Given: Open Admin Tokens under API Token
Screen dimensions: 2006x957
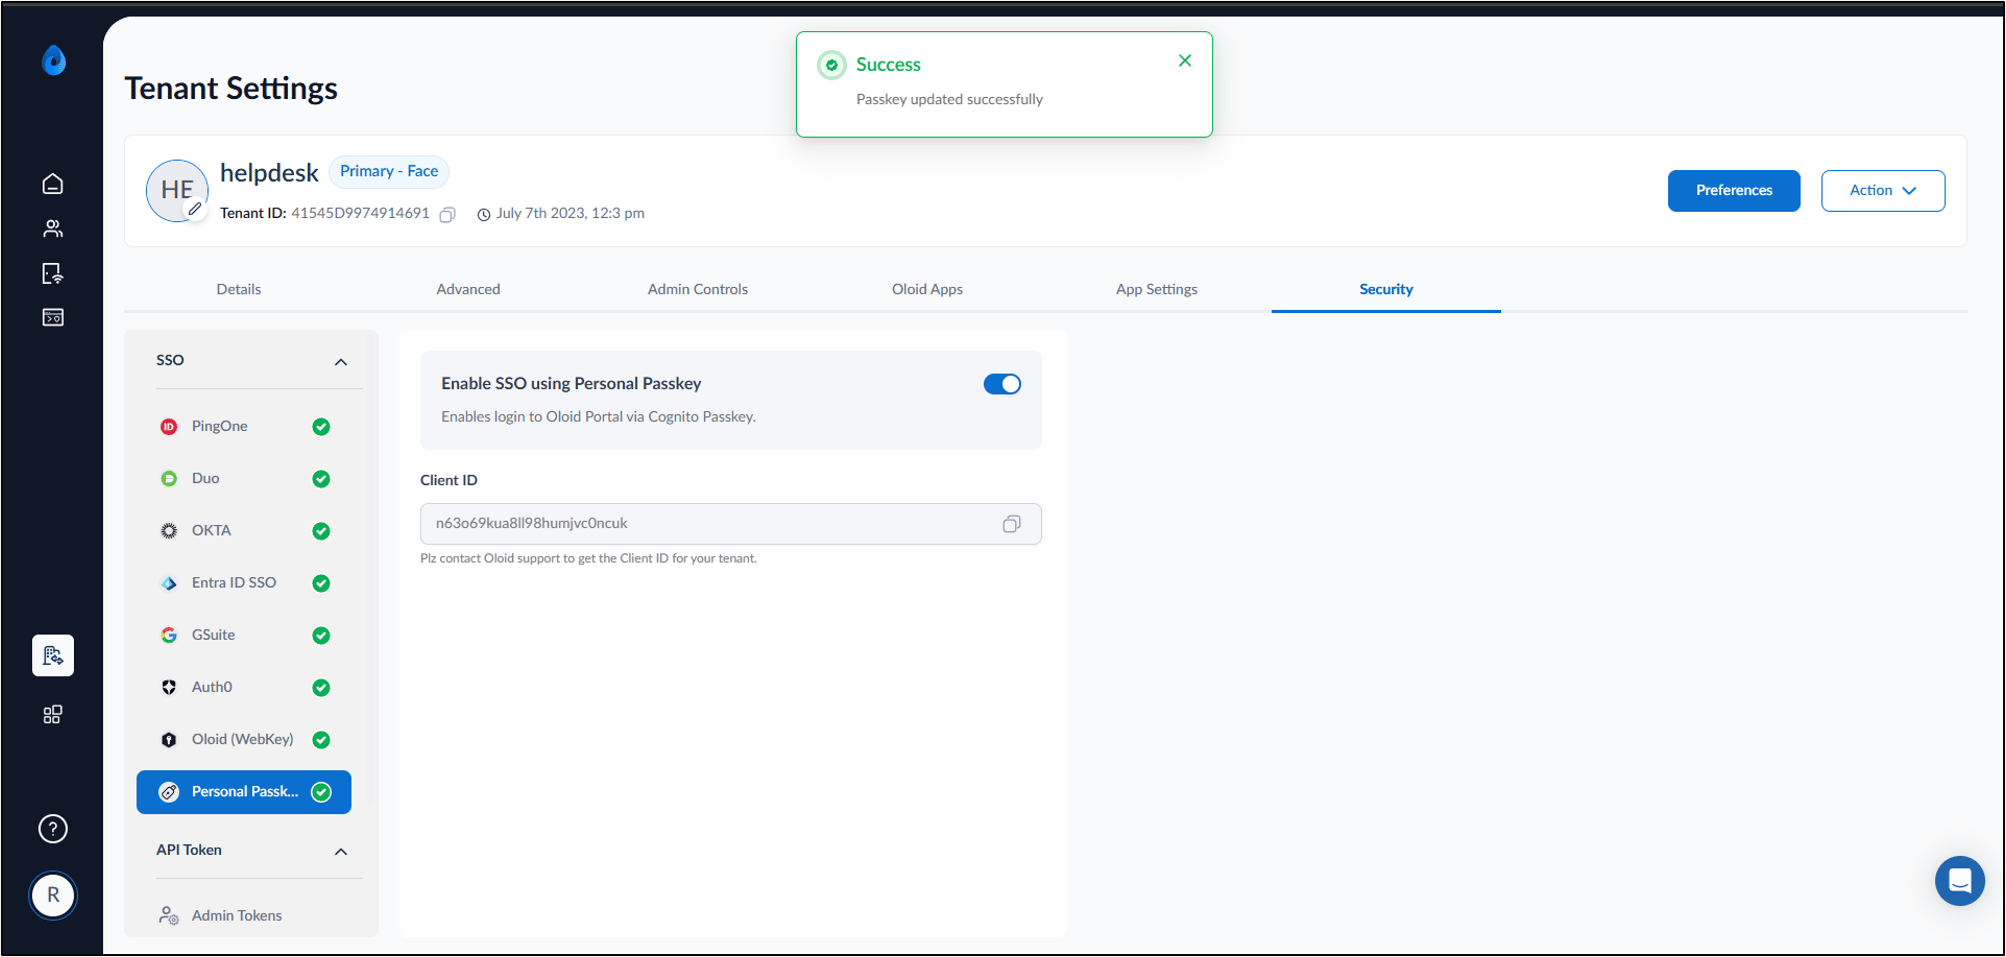Looking at the screenshot, I should (244, 916).
